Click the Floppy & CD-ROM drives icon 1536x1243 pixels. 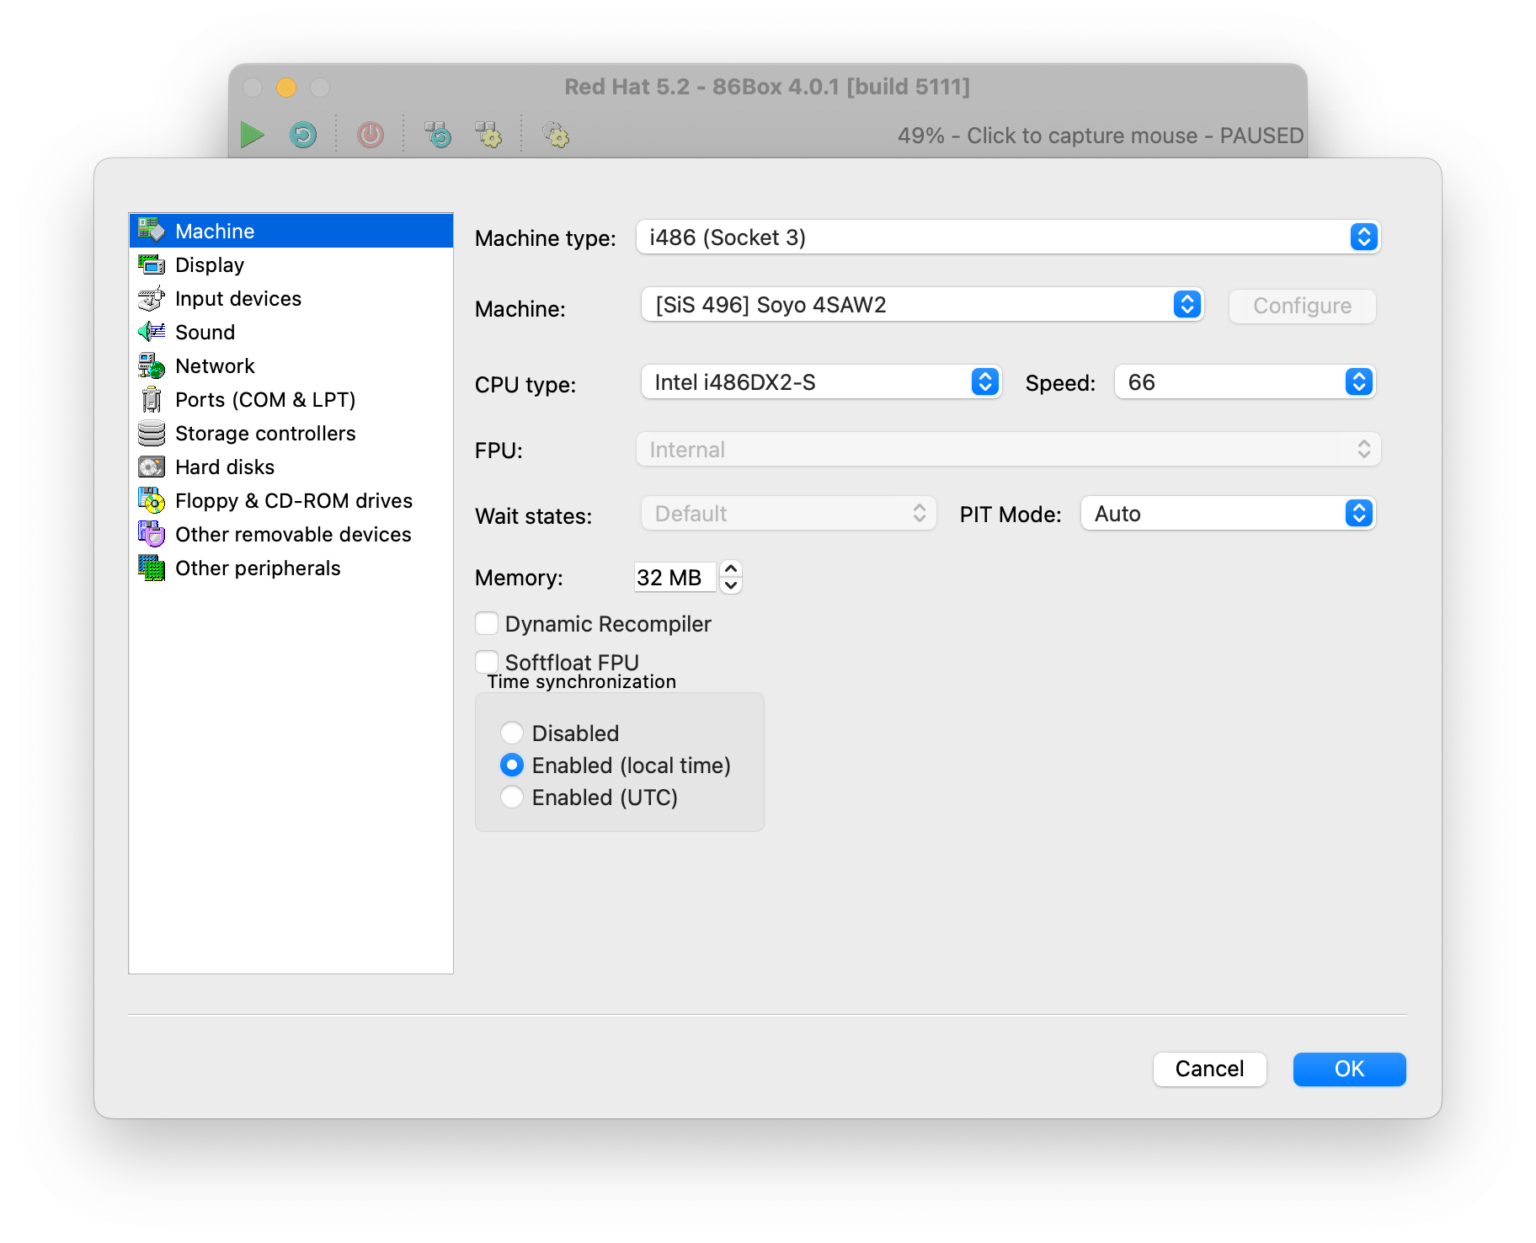(151, 501)
